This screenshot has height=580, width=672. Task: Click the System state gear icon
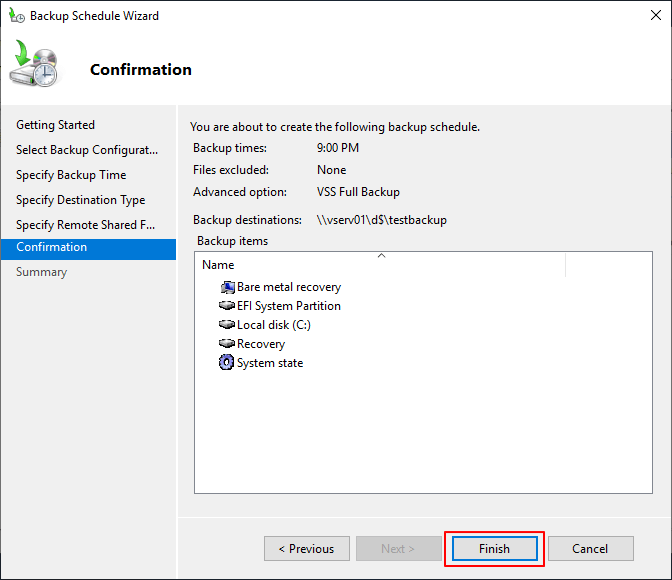pyautogui.click(x=226, y=362)
